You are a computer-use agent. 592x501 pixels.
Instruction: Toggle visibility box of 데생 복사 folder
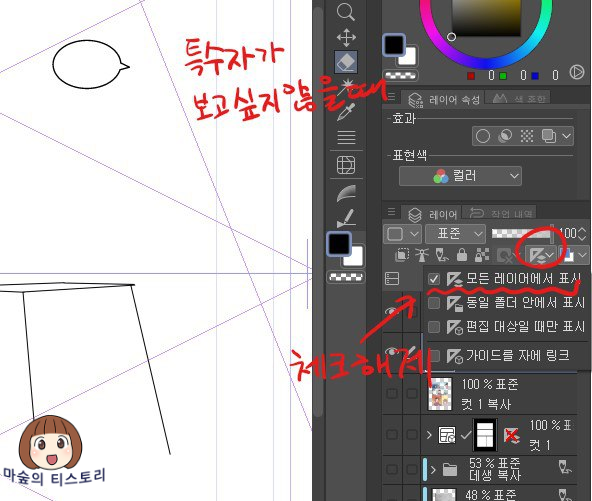[x=392, y=470]
